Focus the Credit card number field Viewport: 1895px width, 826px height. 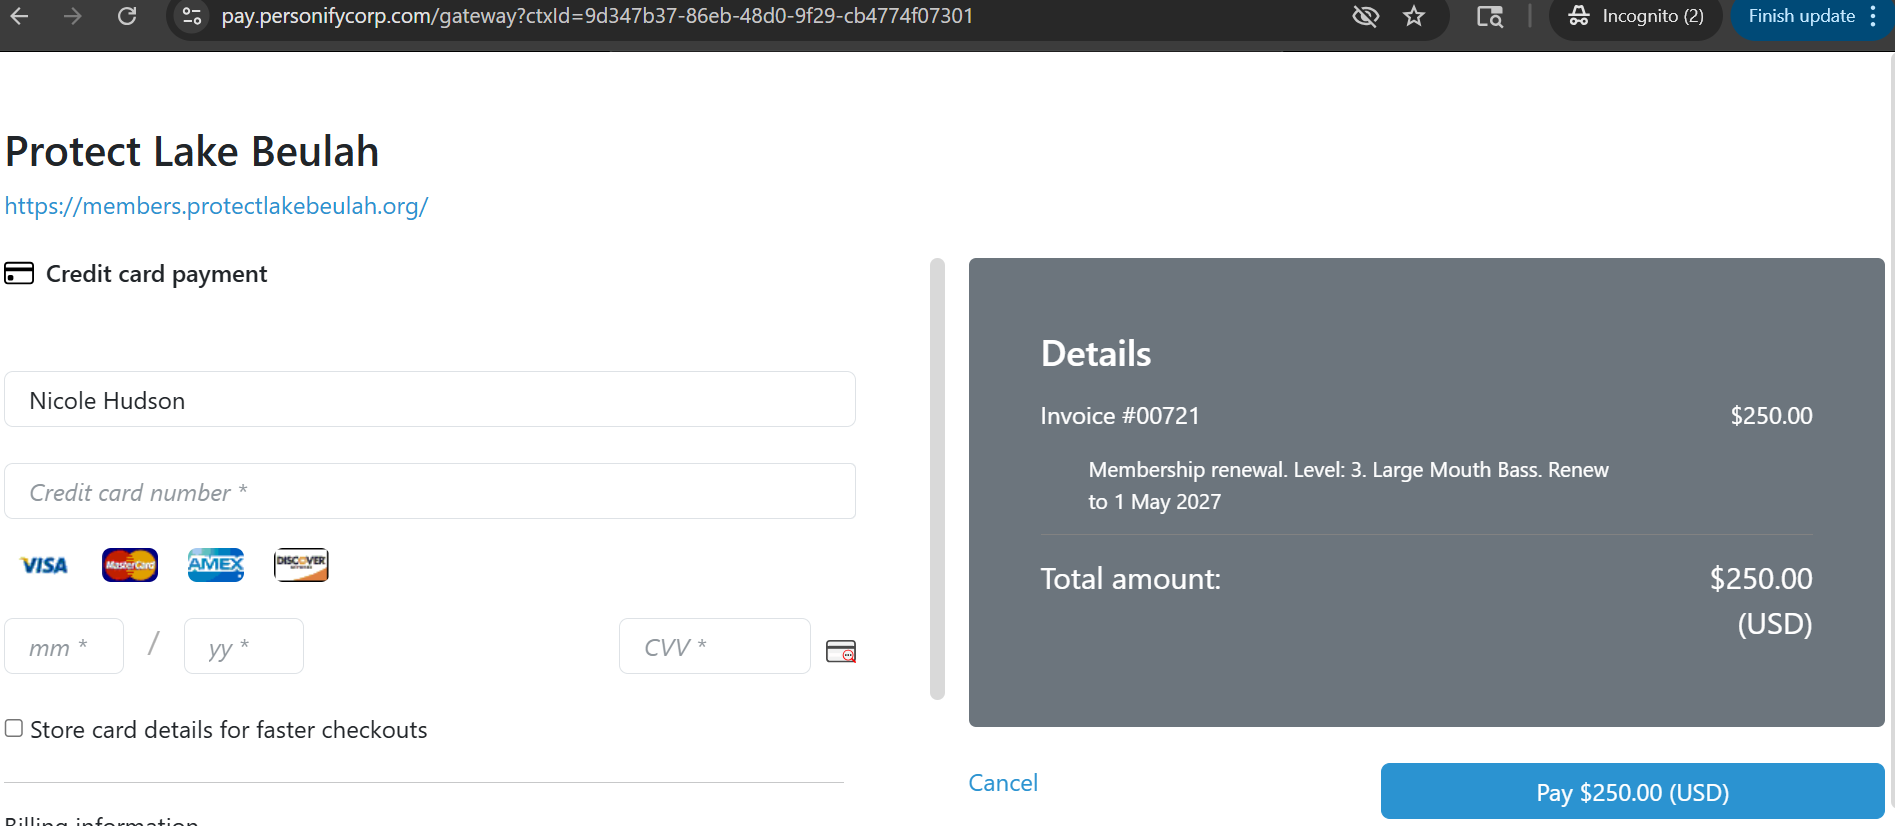pos(430,491)
